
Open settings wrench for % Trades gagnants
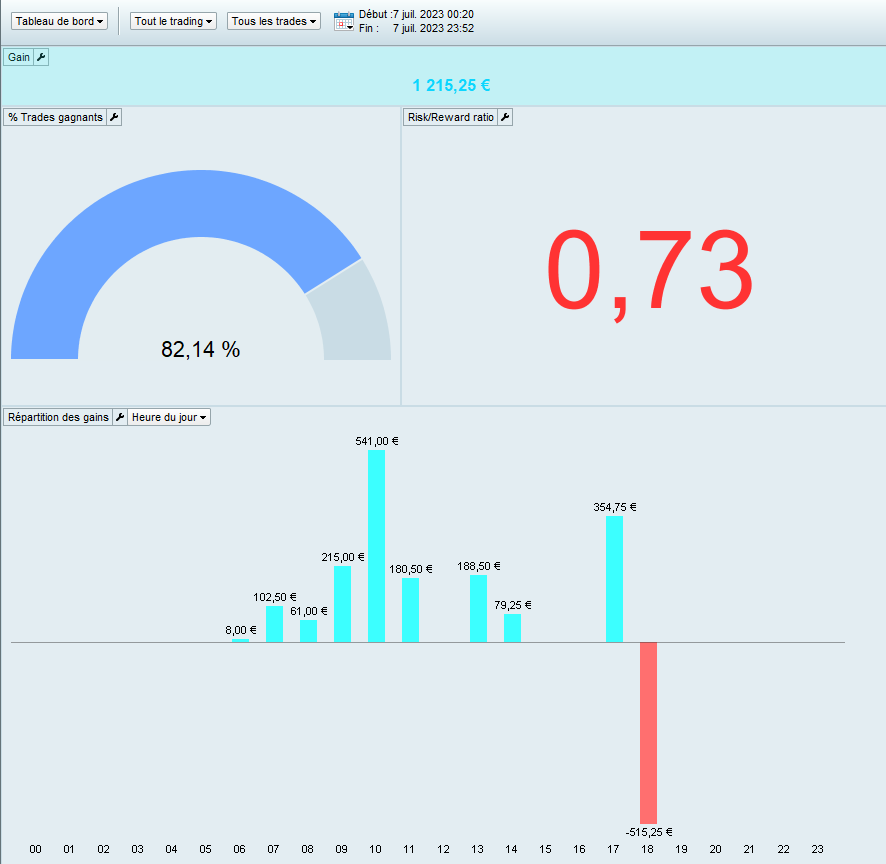[114, 117]
